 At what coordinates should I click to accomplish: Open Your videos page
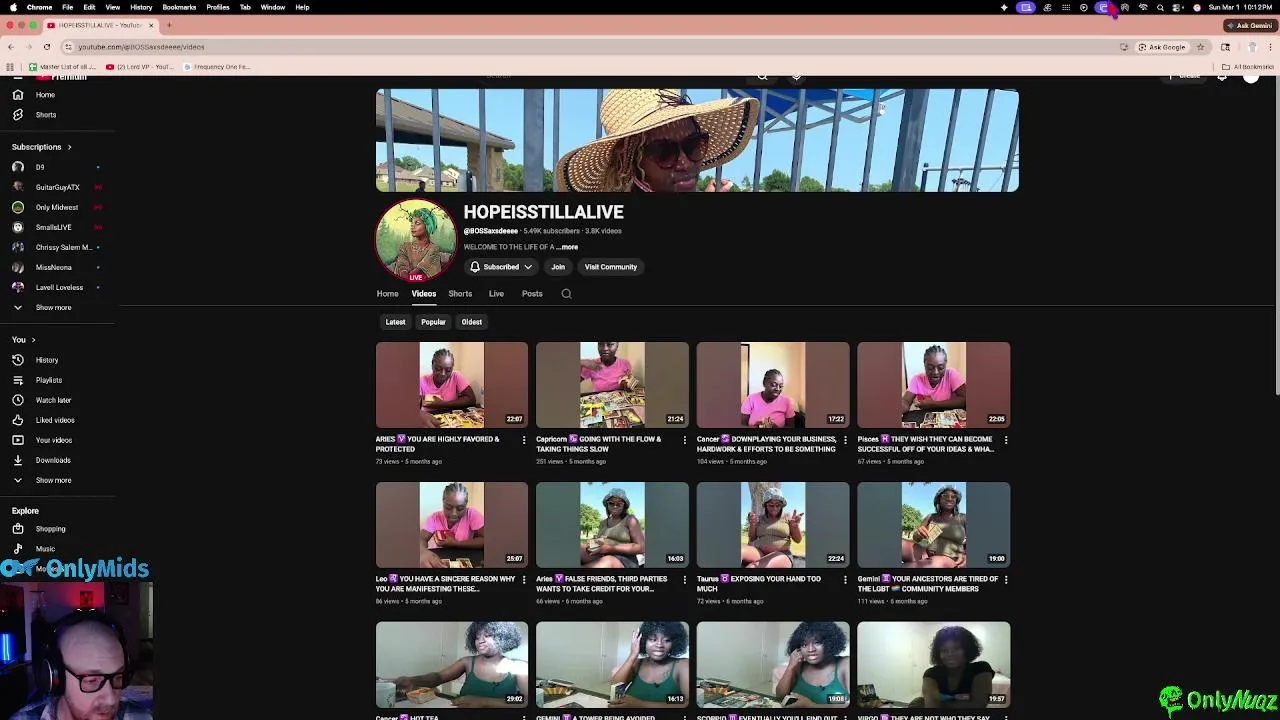pyautogui.click(x=53, y=440)
